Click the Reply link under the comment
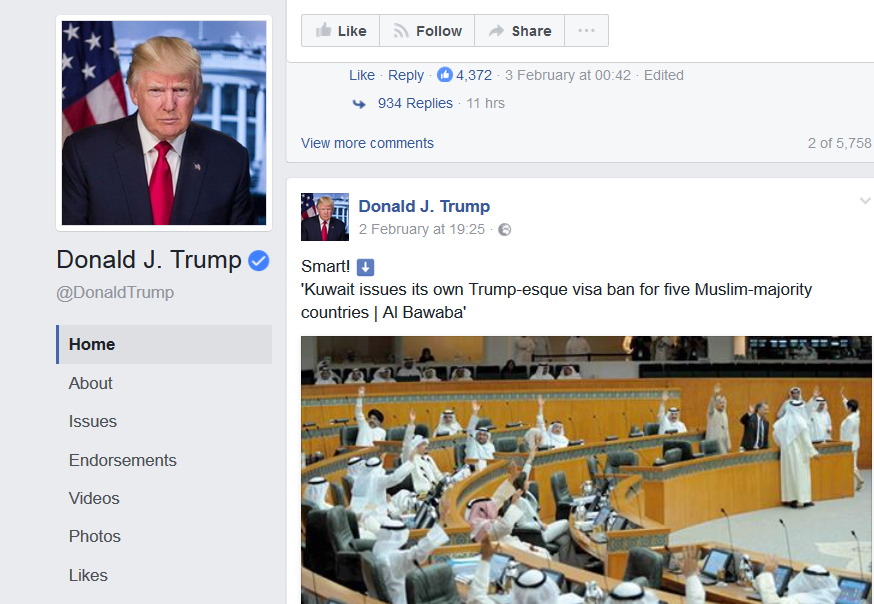The height and width of the screenshot is (604, 874). coord(406,75)
